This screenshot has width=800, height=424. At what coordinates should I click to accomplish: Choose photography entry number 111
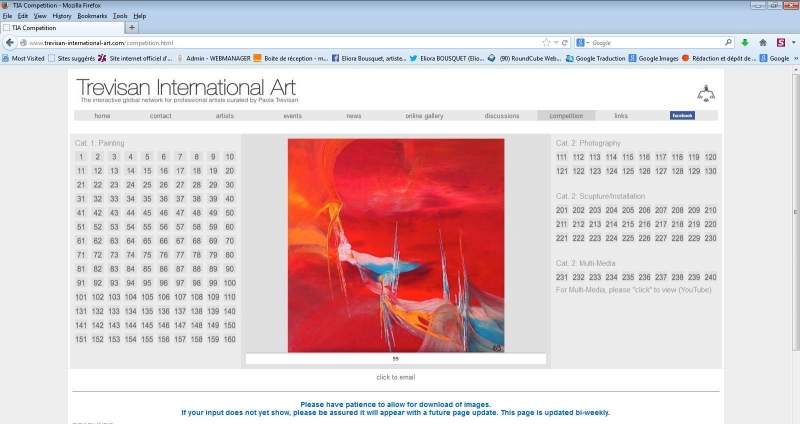(x=562, y=157)
